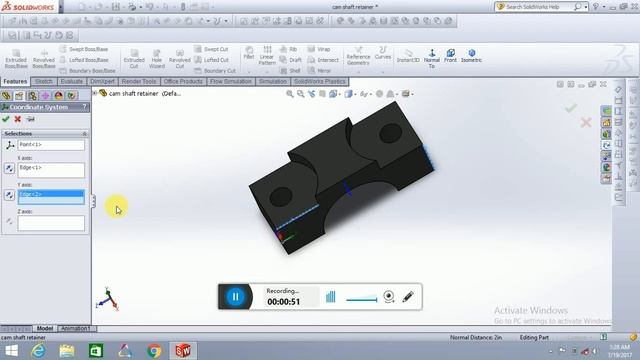Click Zoom to Fit in view toolbar
The height and width of the screenshot is (360, 640).
pos(290,94)
